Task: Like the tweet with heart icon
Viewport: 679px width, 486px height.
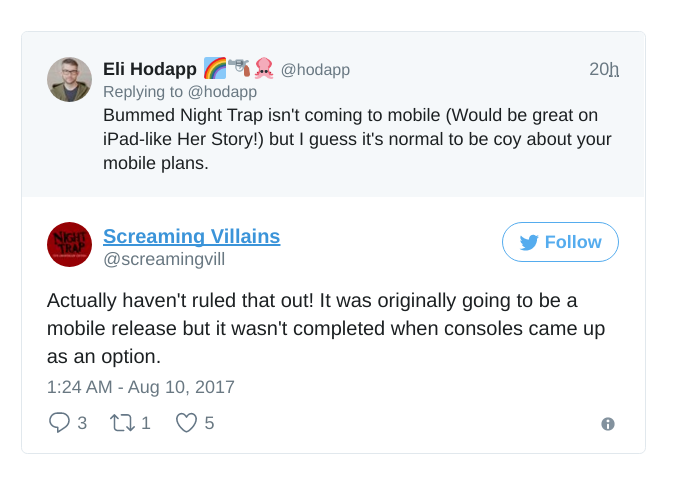Action: tap(186, 423)
